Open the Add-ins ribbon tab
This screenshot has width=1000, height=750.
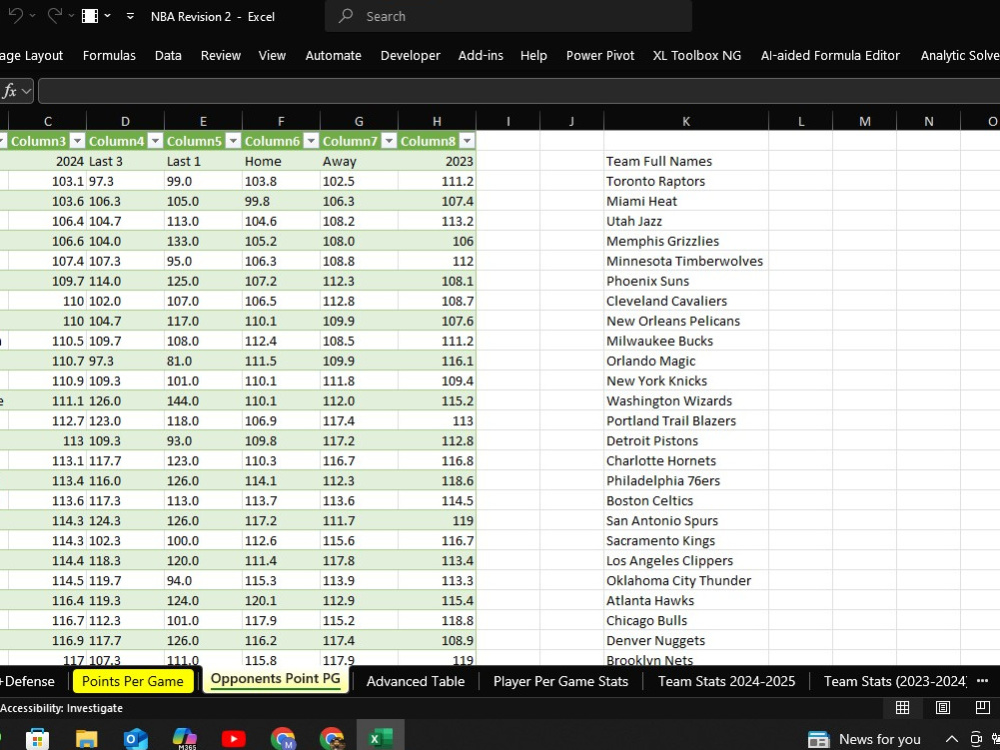coord(481,55)
